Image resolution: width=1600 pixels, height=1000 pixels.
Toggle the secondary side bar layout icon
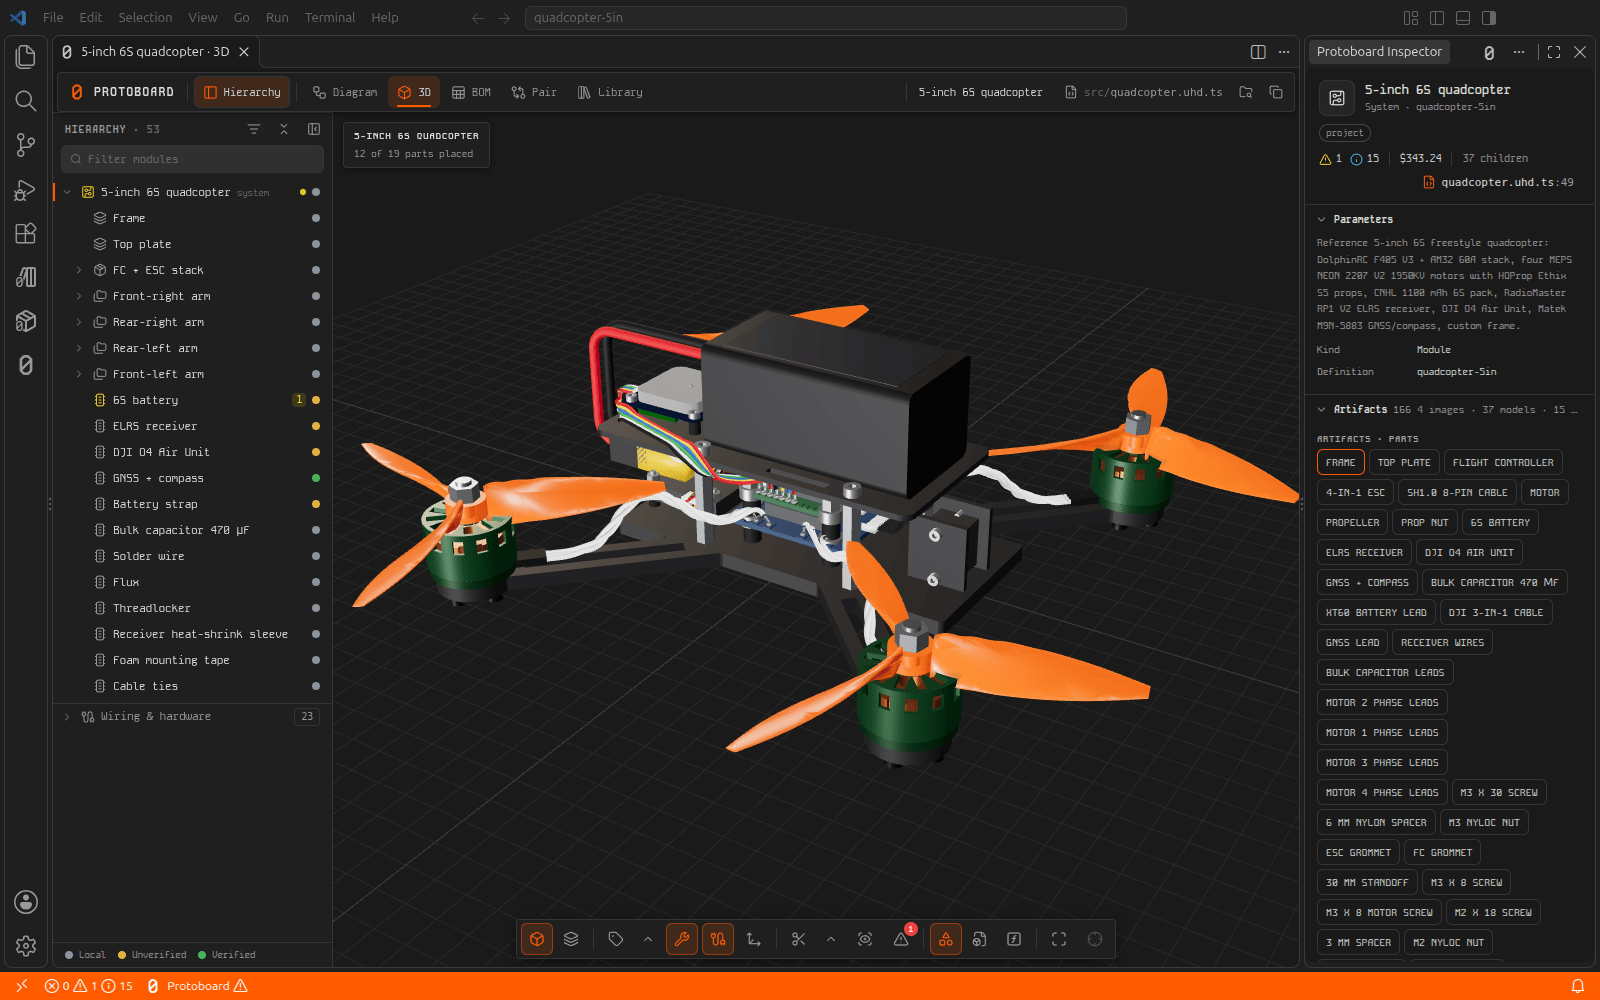coord(1489,18)
